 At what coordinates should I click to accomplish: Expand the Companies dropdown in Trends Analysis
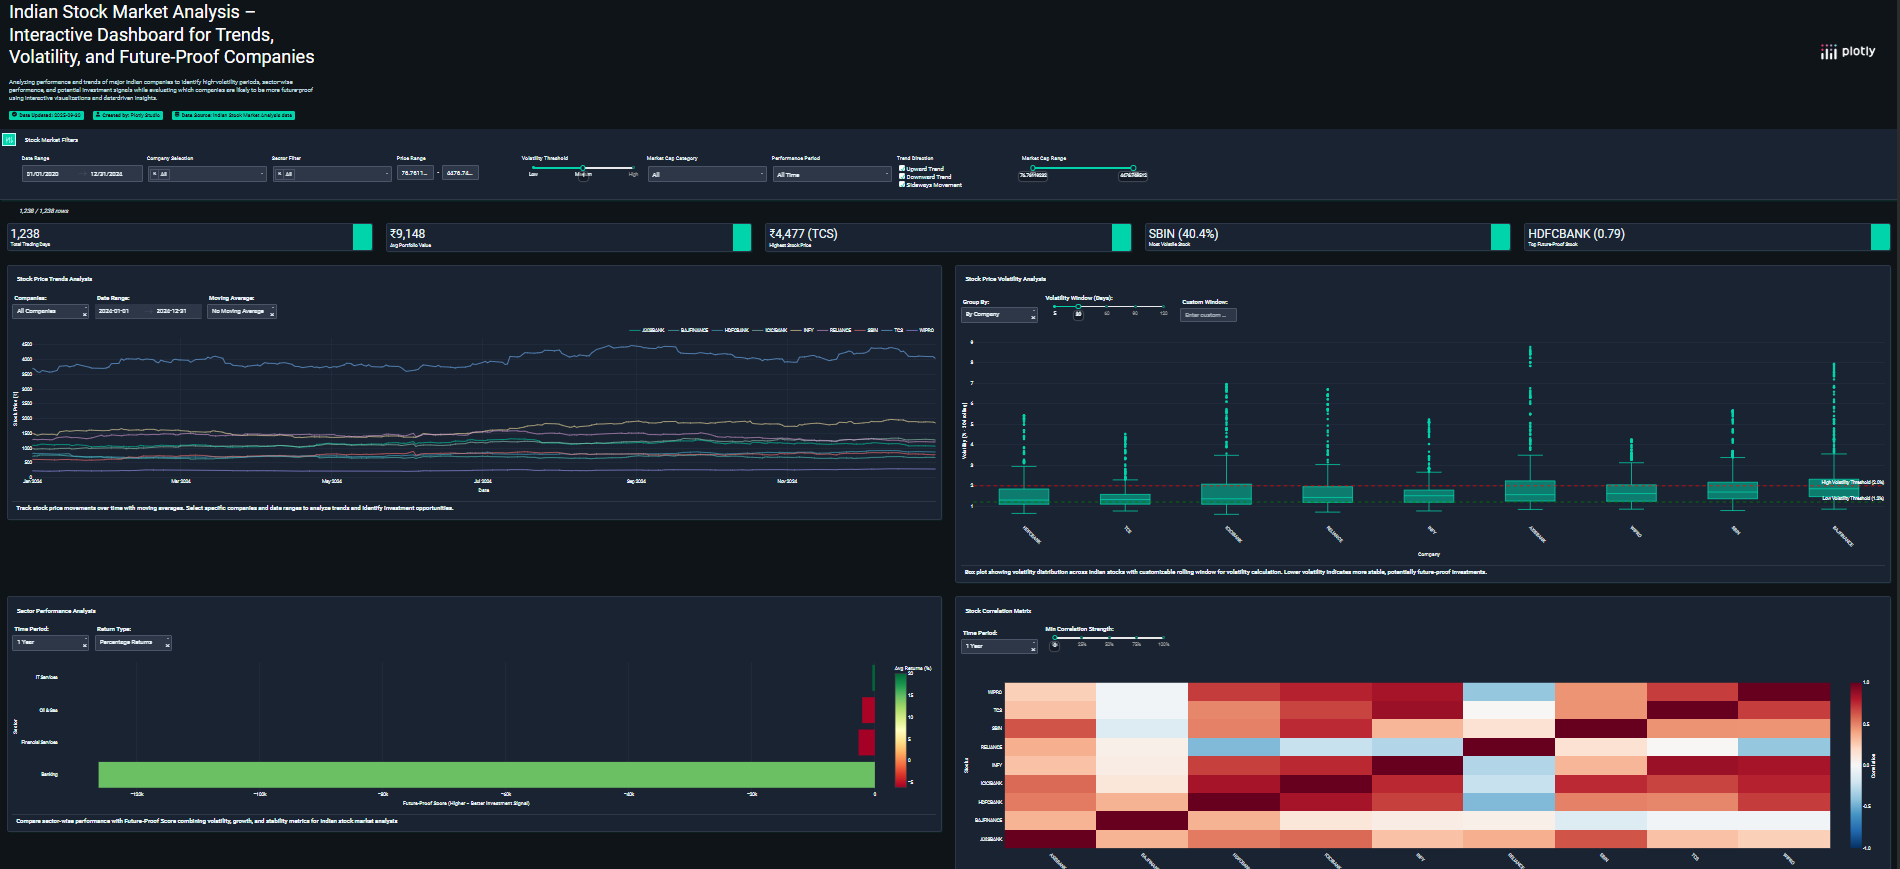[x=51, y=311]
